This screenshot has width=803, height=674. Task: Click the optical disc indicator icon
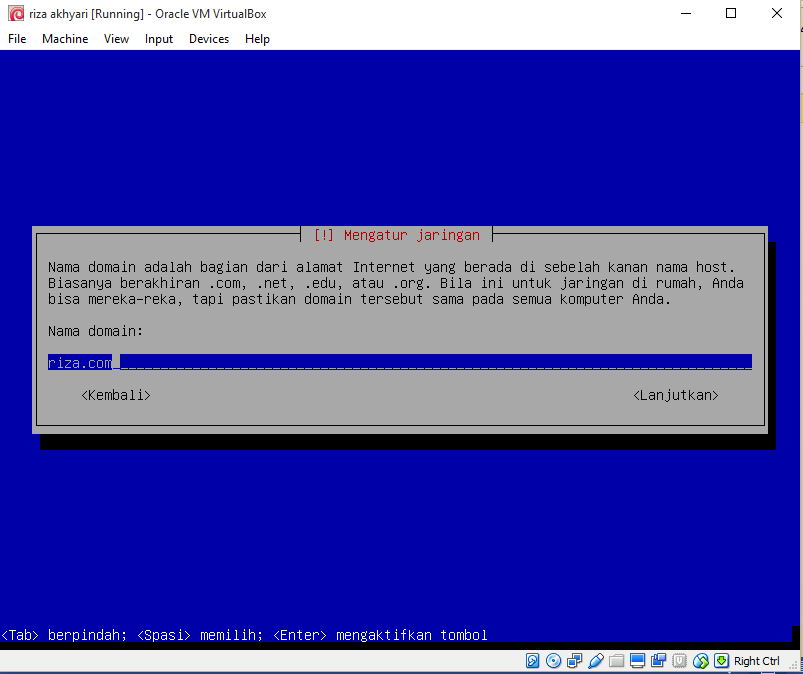553,661
